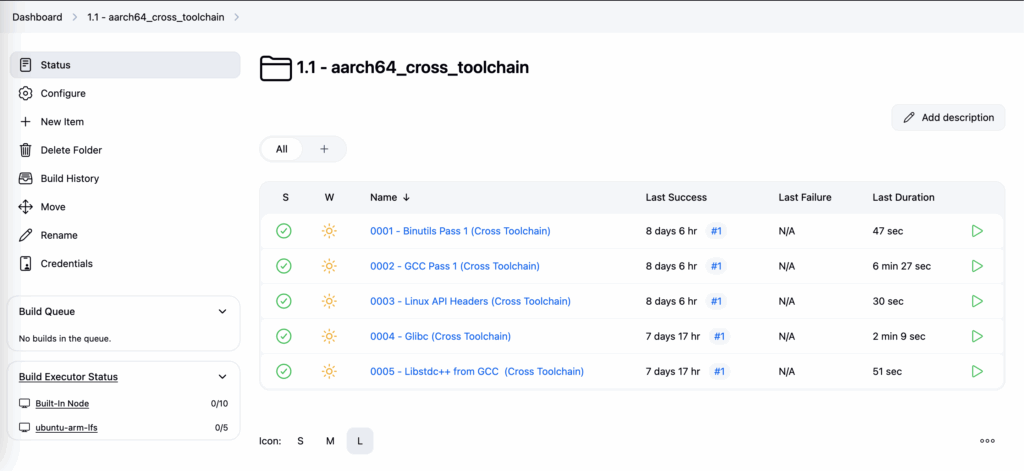The image size is (1024, 471).
Task: Collapse the Build Executor Status panel
Action: coord(223,377)
